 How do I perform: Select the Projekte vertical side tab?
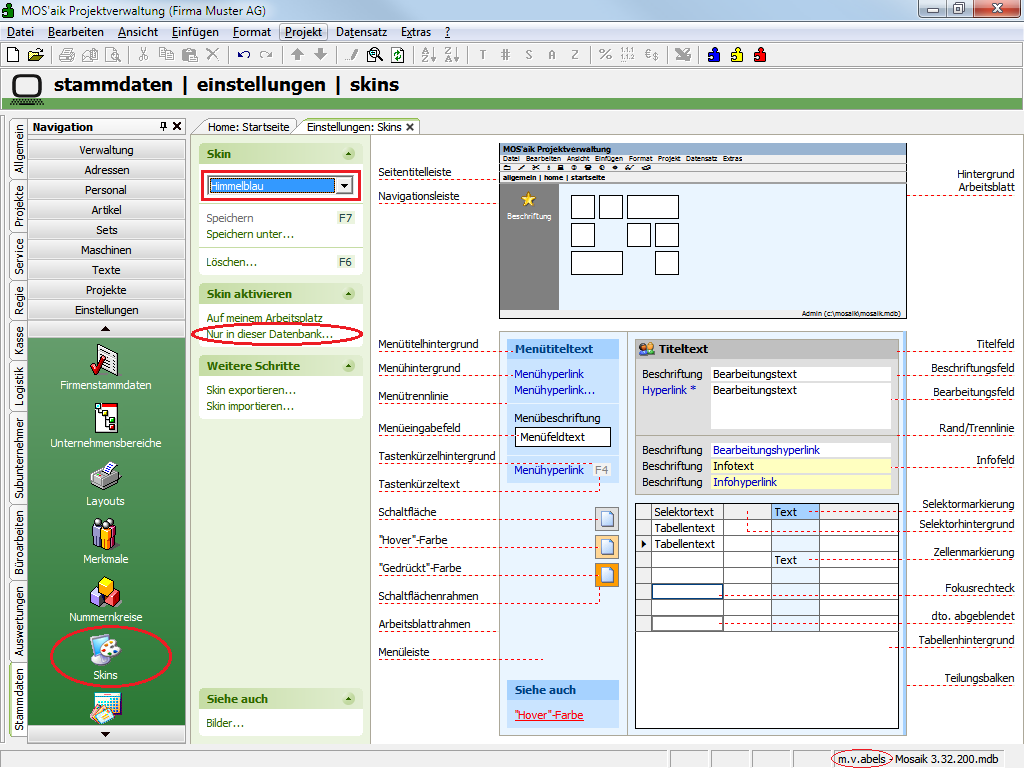pyautogui.click(x=19, y=205)
